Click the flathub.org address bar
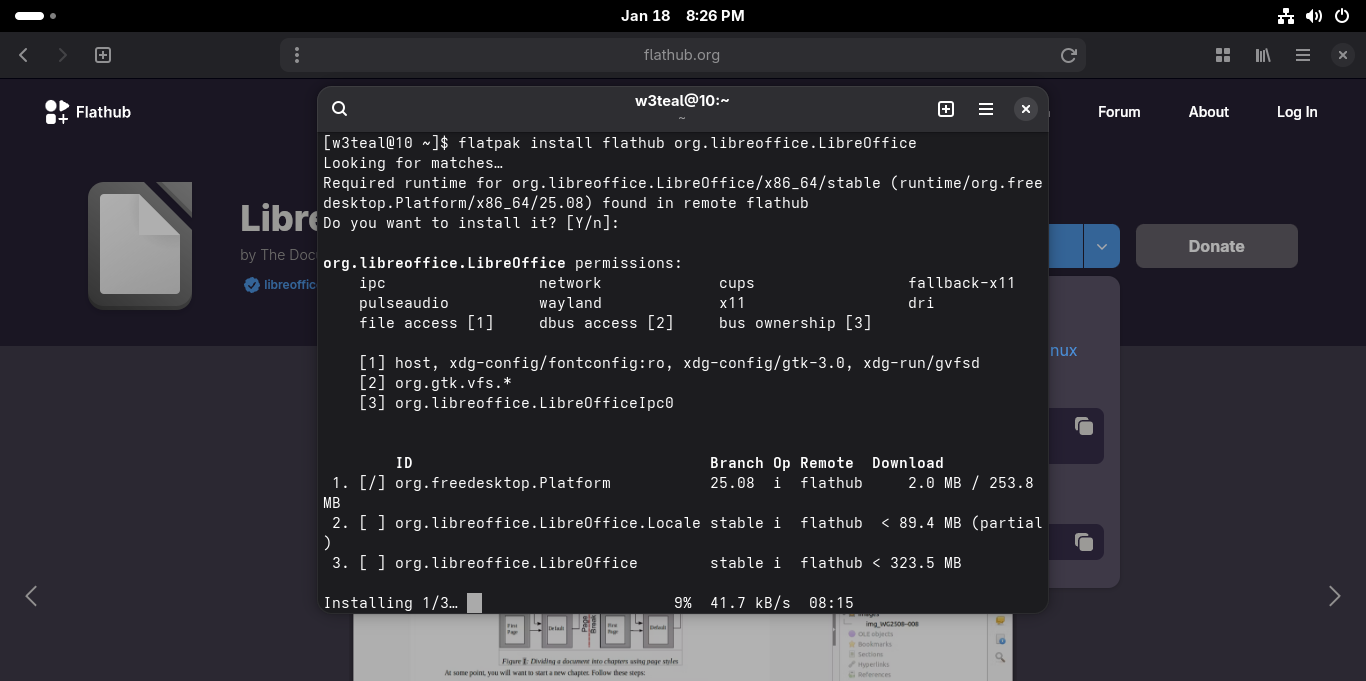The image size is (1366, 681). coord(682,55)
